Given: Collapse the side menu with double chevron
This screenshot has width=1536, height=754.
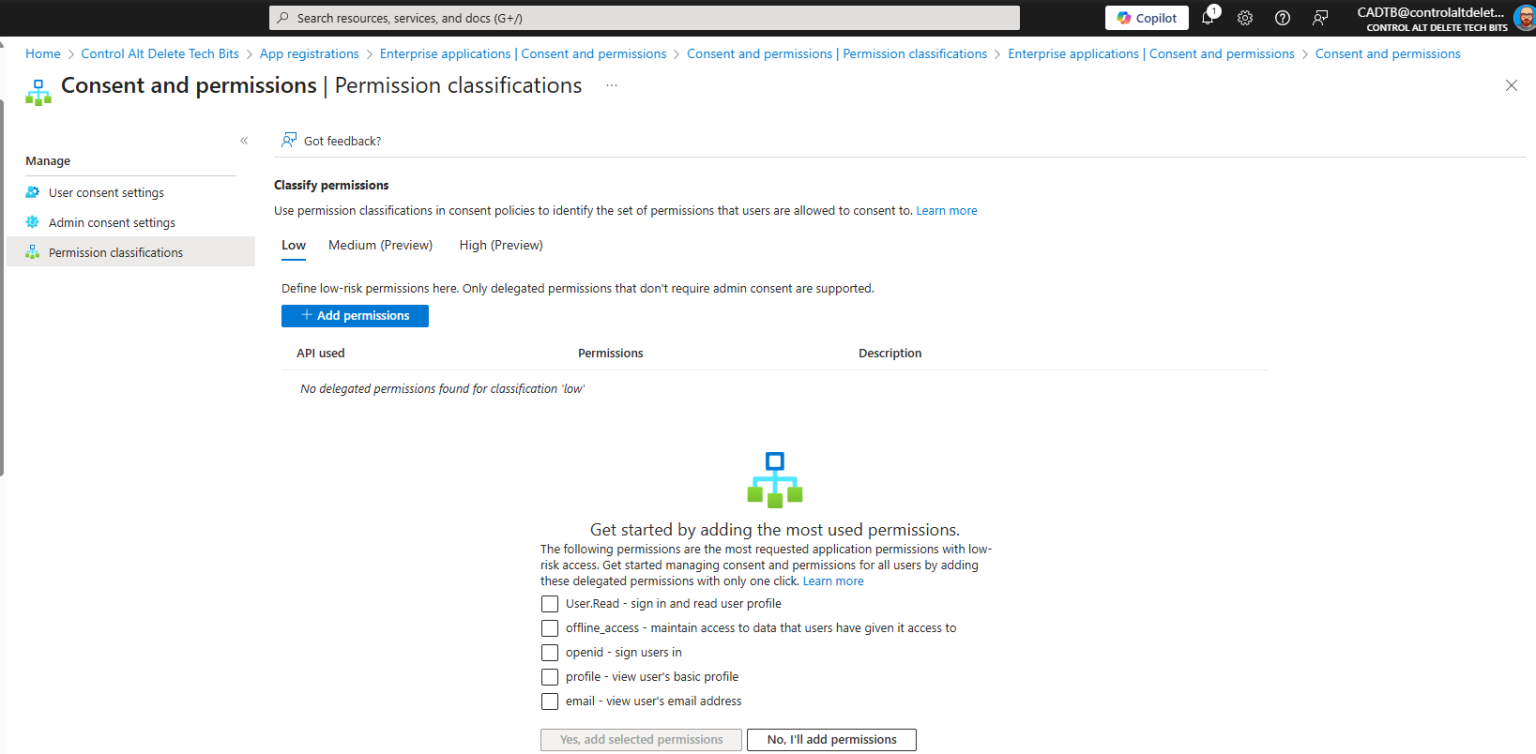Looking at the screenshot, I should [244, 141].
